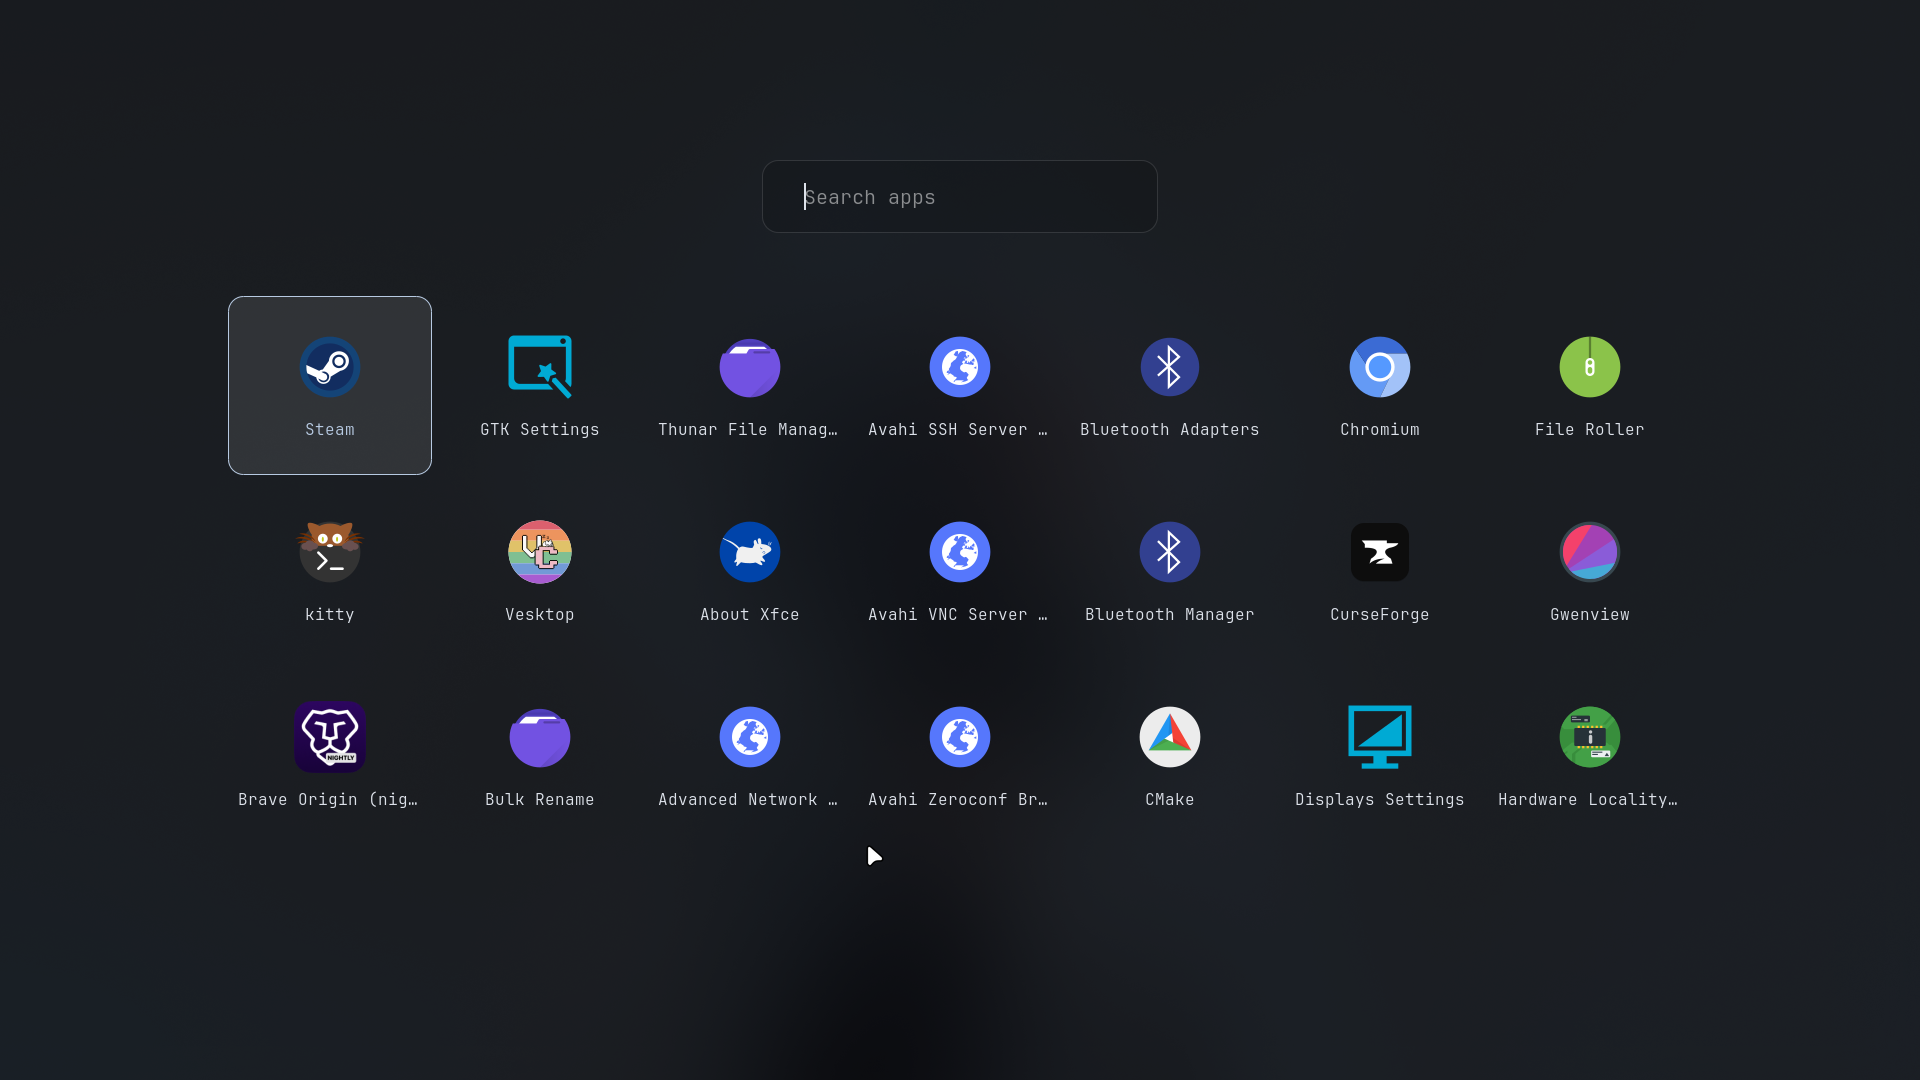1920x1080 pixels.
Task: Open Thunar File Manager icon
Action: 750,367
